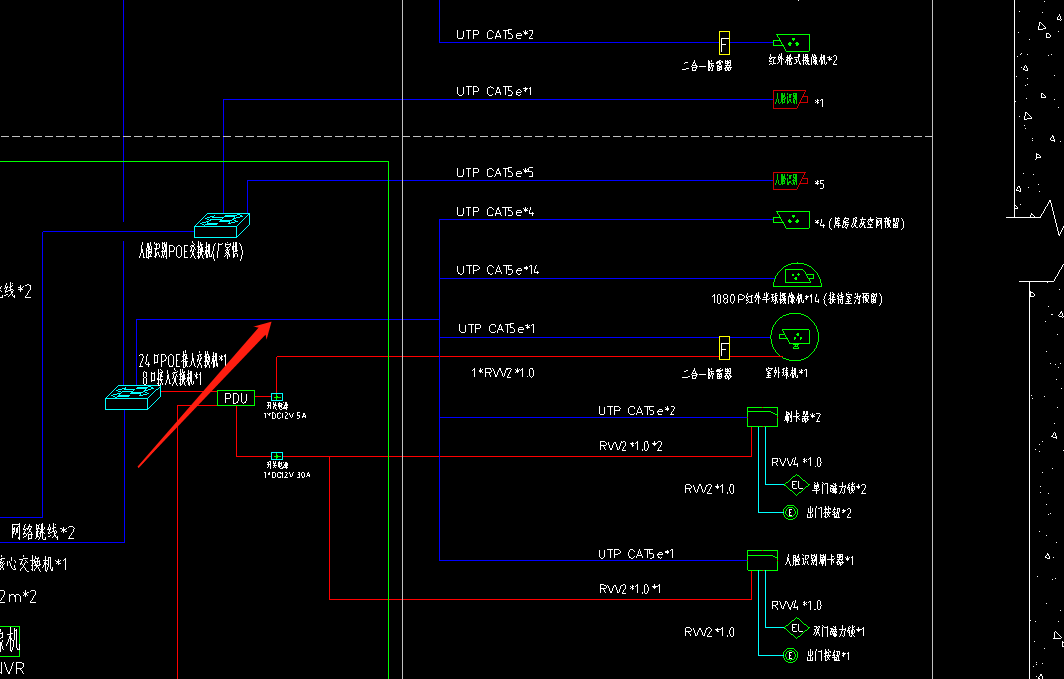The width and height of the screenshot is (1064, 679).
Task: Click the 室外球机*1 label
Action: point(786,373)
